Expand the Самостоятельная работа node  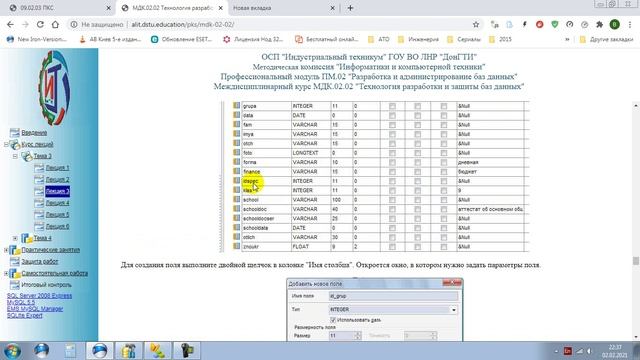pos(6,273)
